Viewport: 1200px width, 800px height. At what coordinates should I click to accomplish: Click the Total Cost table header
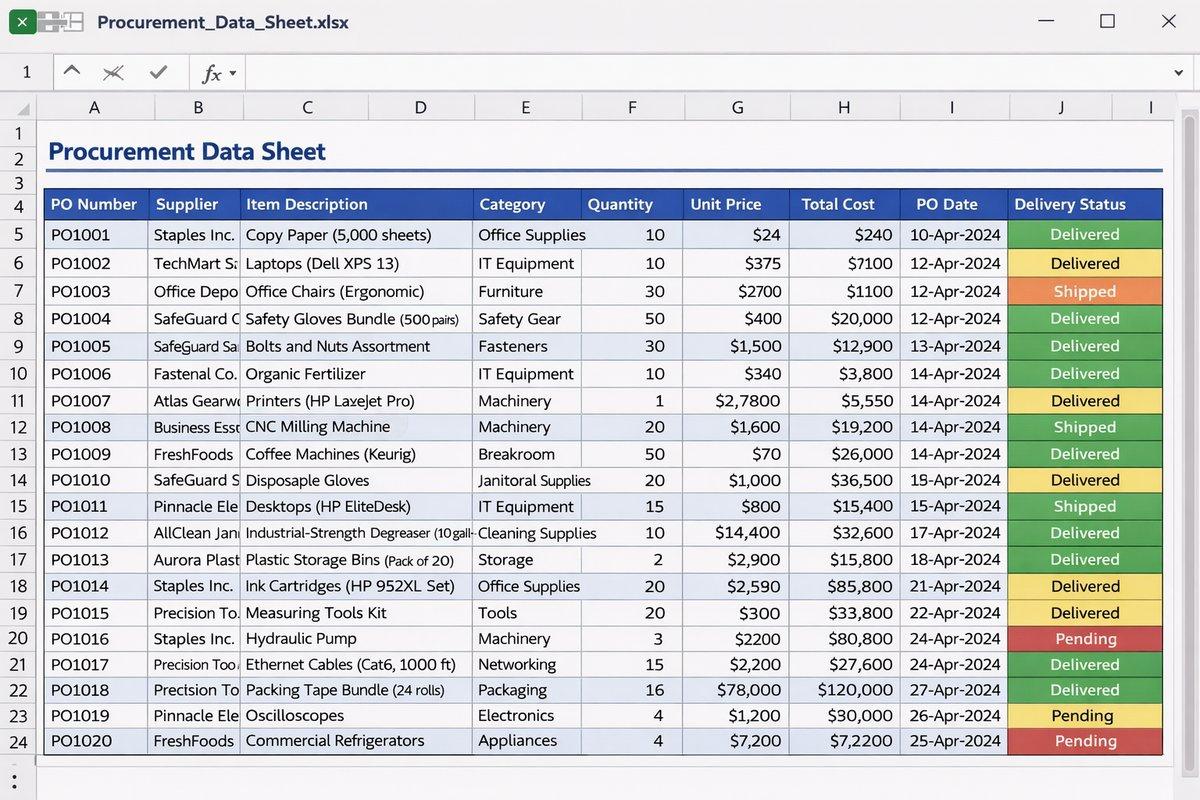pyautogui.click(x=846, y=204)
